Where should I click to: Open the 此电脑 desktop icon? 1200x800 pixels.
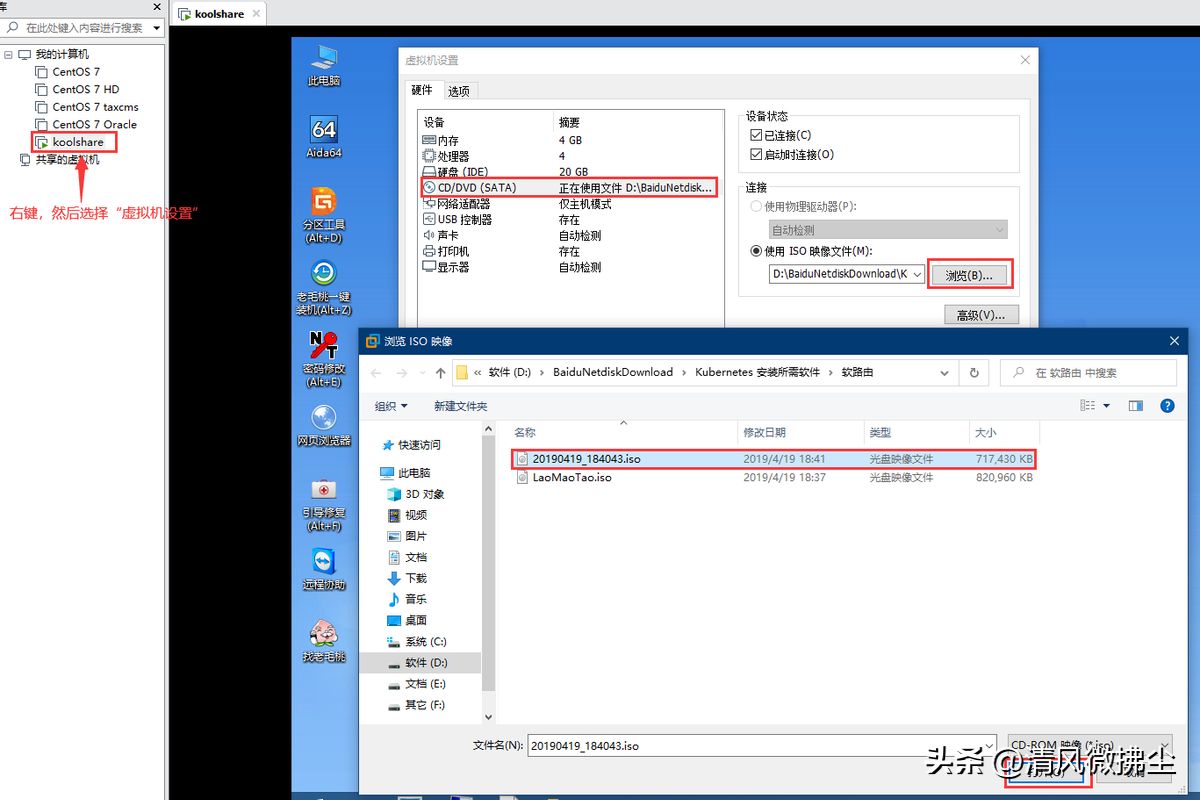(324, 65)
